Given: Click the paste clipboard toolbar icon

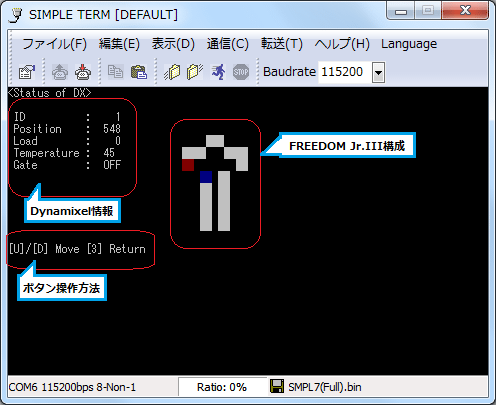Looking at the screenshot, I should 139,72.
